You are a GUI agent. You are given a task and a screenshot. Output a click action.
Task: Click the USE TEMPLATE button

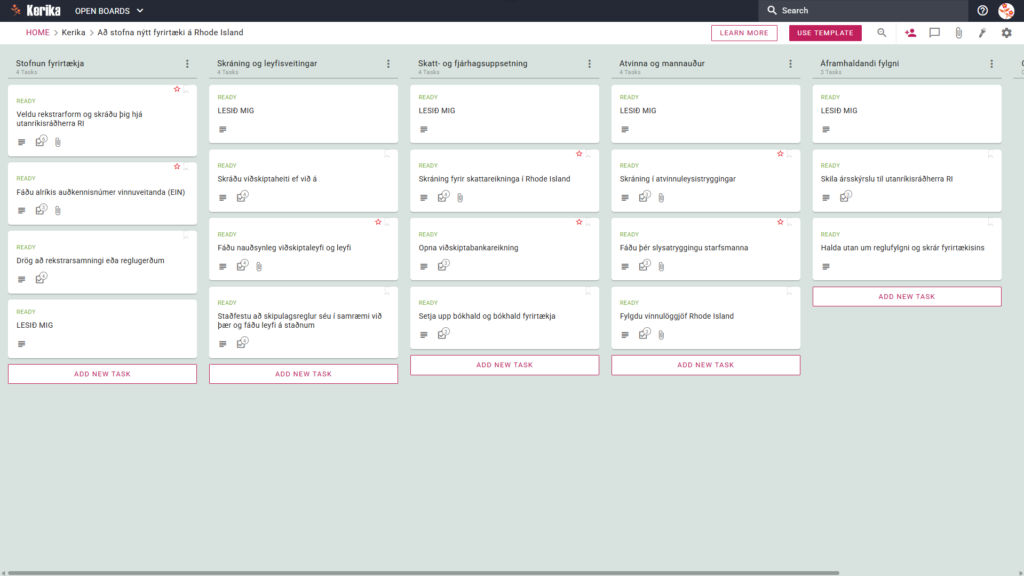(825, 33)
